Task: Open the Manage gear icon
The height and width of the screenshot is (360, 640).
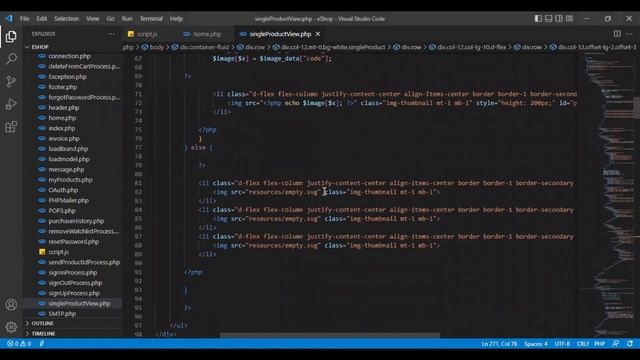Action: (11, 327)
